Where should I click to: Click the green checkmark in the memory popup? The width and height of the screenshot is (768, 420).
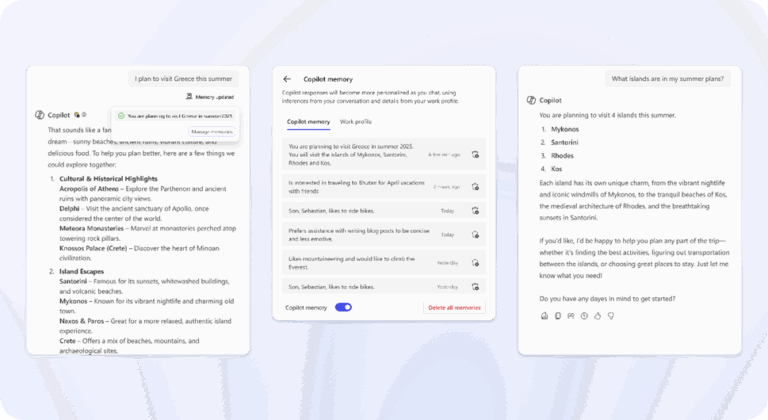[x=121, y=116]
